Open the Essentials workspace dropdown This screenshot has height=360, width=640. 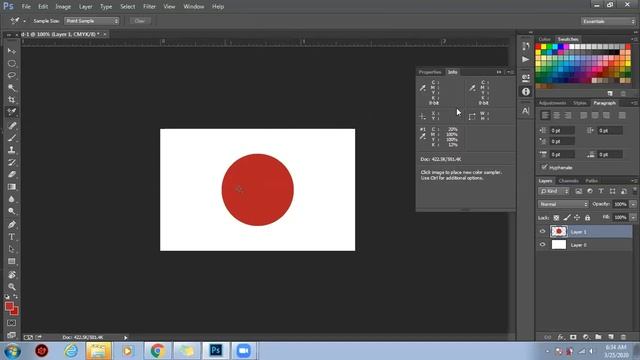pyautogui.click(x=609, y=21)
